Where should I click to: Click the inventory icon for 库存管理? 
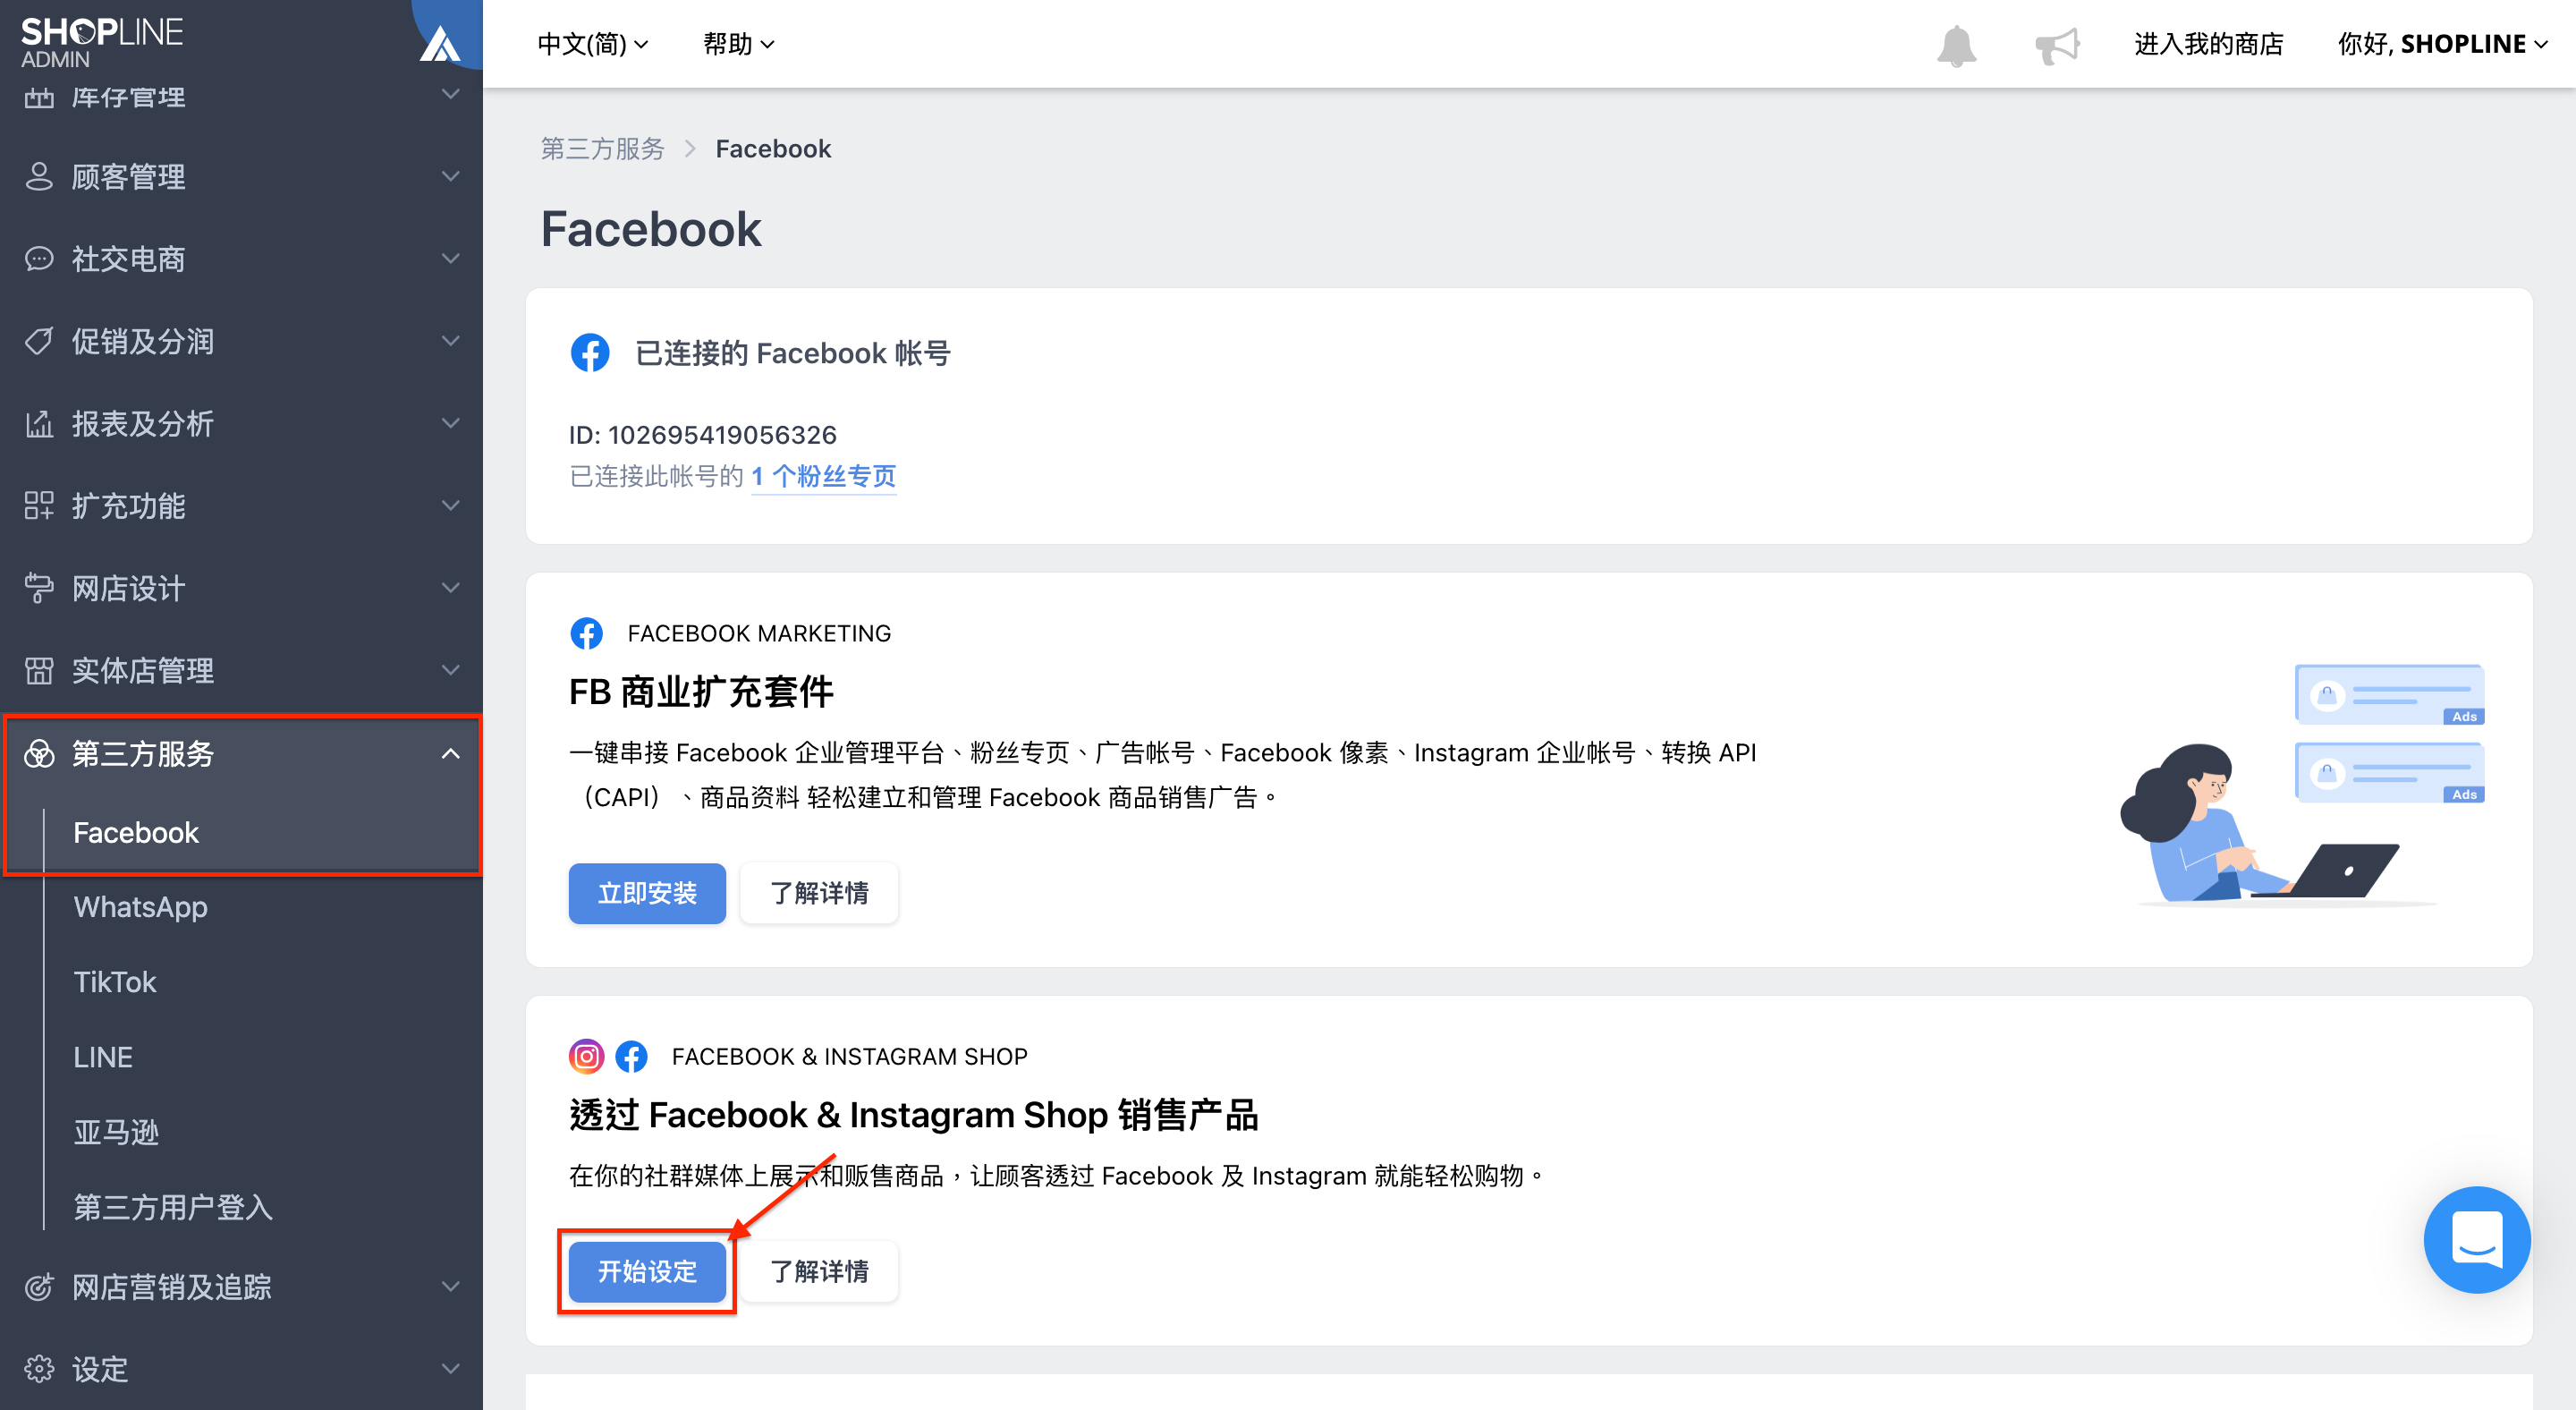click(39, 97)
